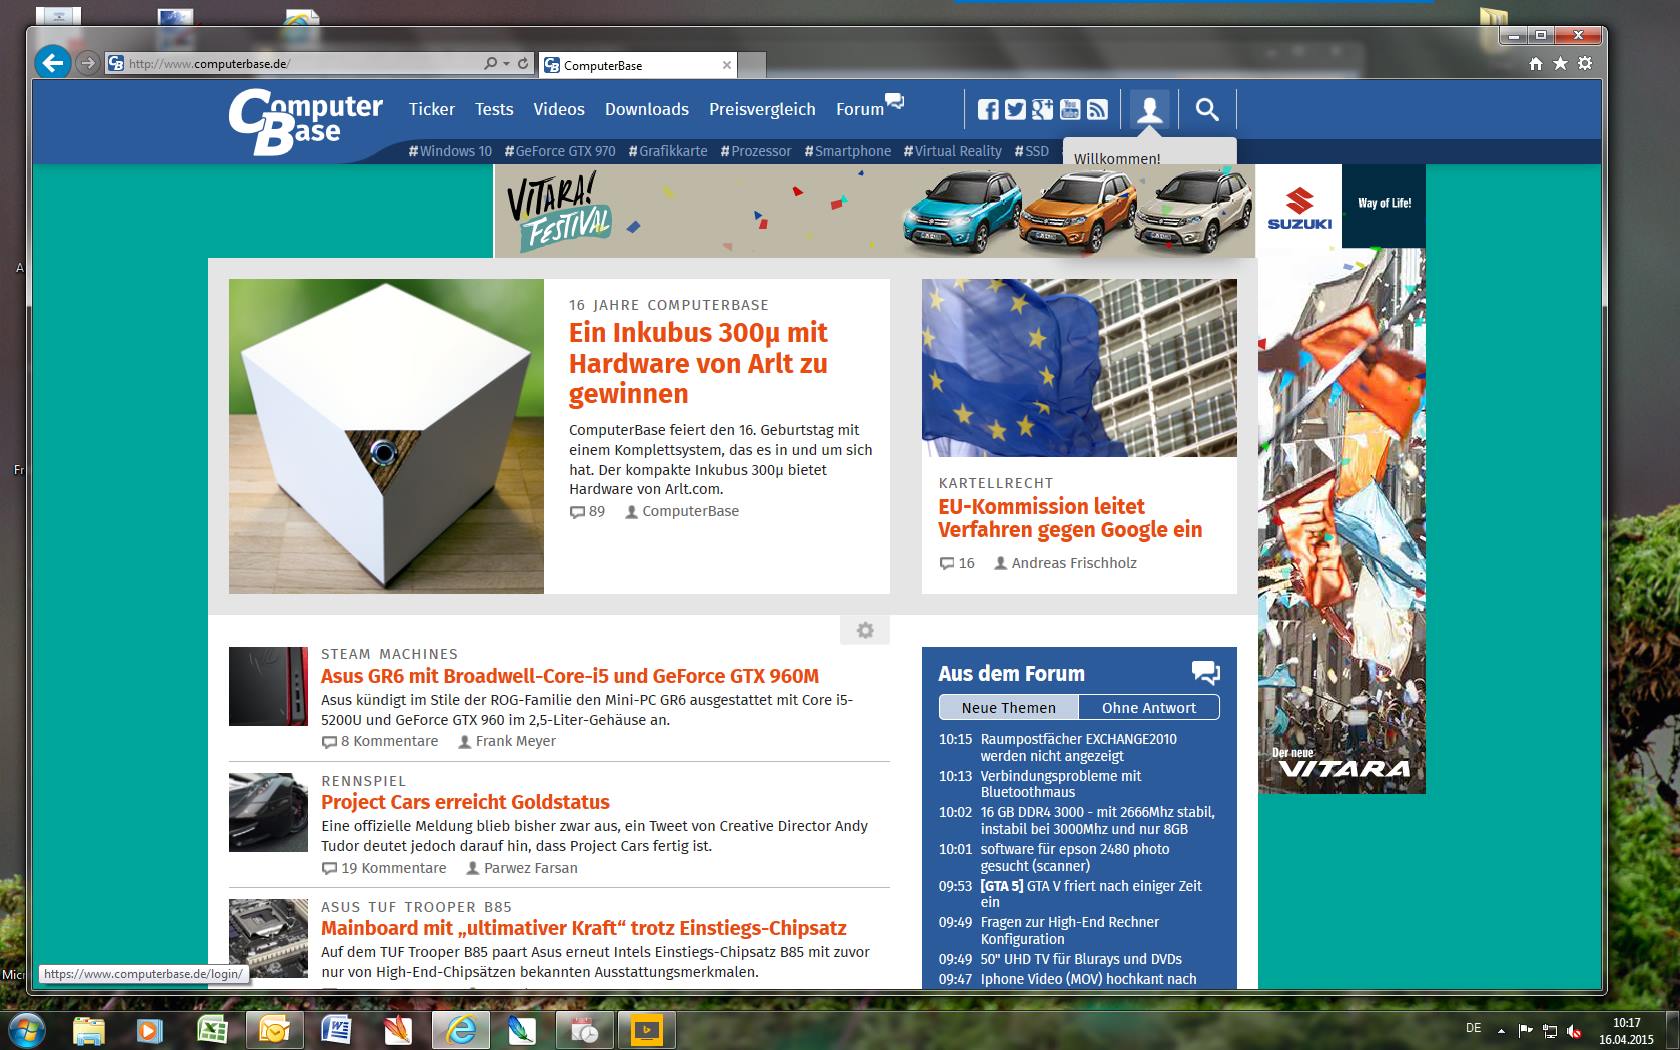Screen dimensions: 1680x1050
Task: Select the ComputerBase browser tab
Action: (638, 65)
